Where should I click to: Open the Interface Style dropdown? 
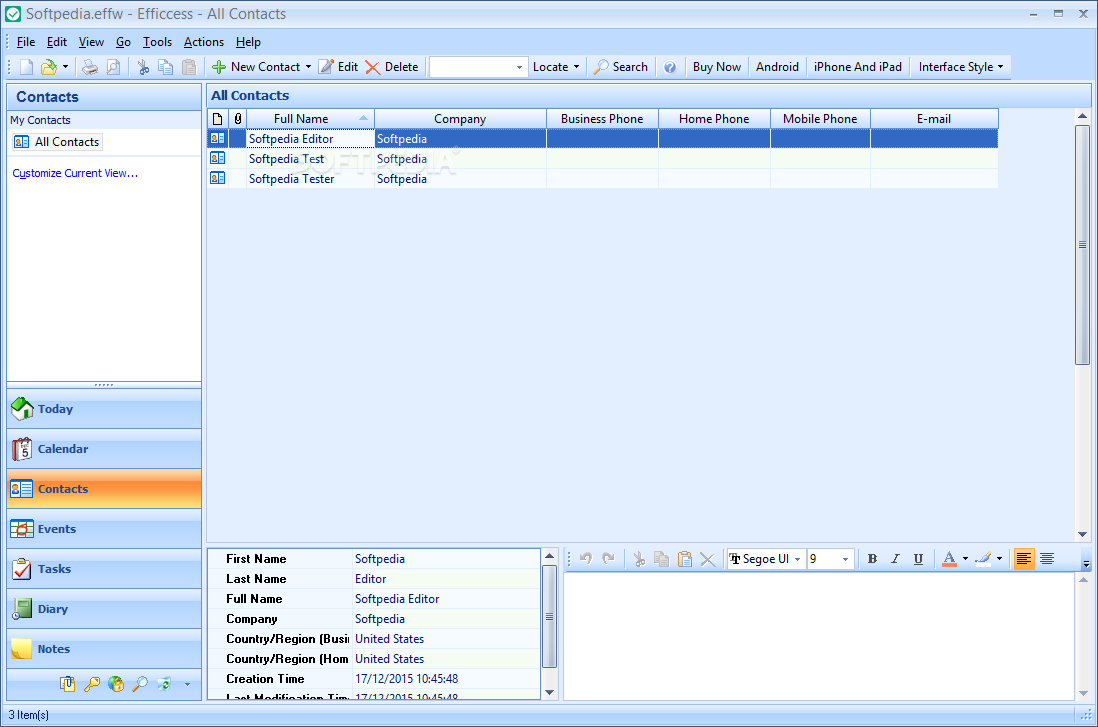(961, 67)
